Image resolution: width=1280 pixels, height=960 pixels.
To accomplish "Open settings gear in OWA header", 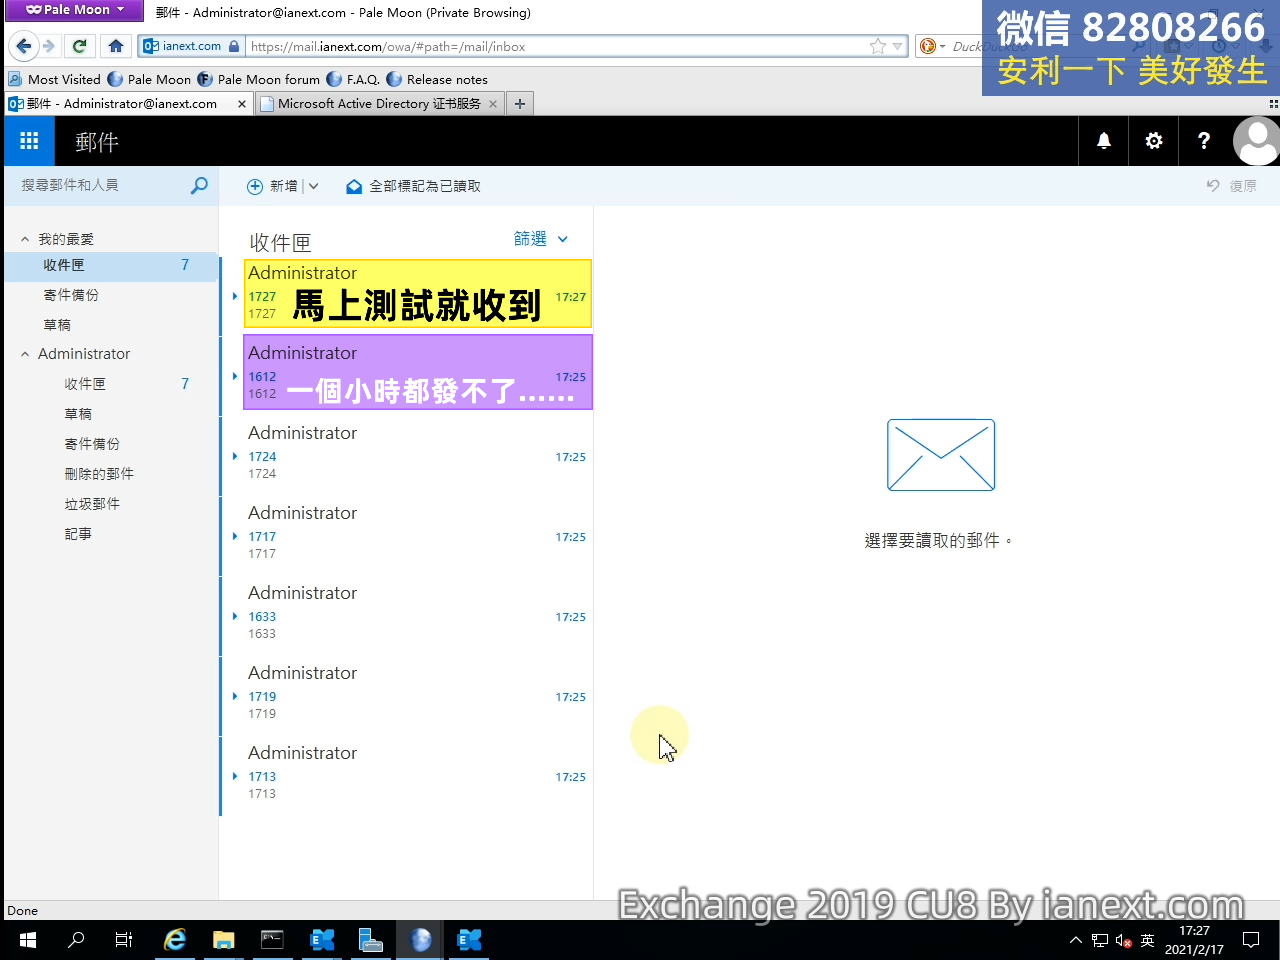I will click(x=1154, y=141).
